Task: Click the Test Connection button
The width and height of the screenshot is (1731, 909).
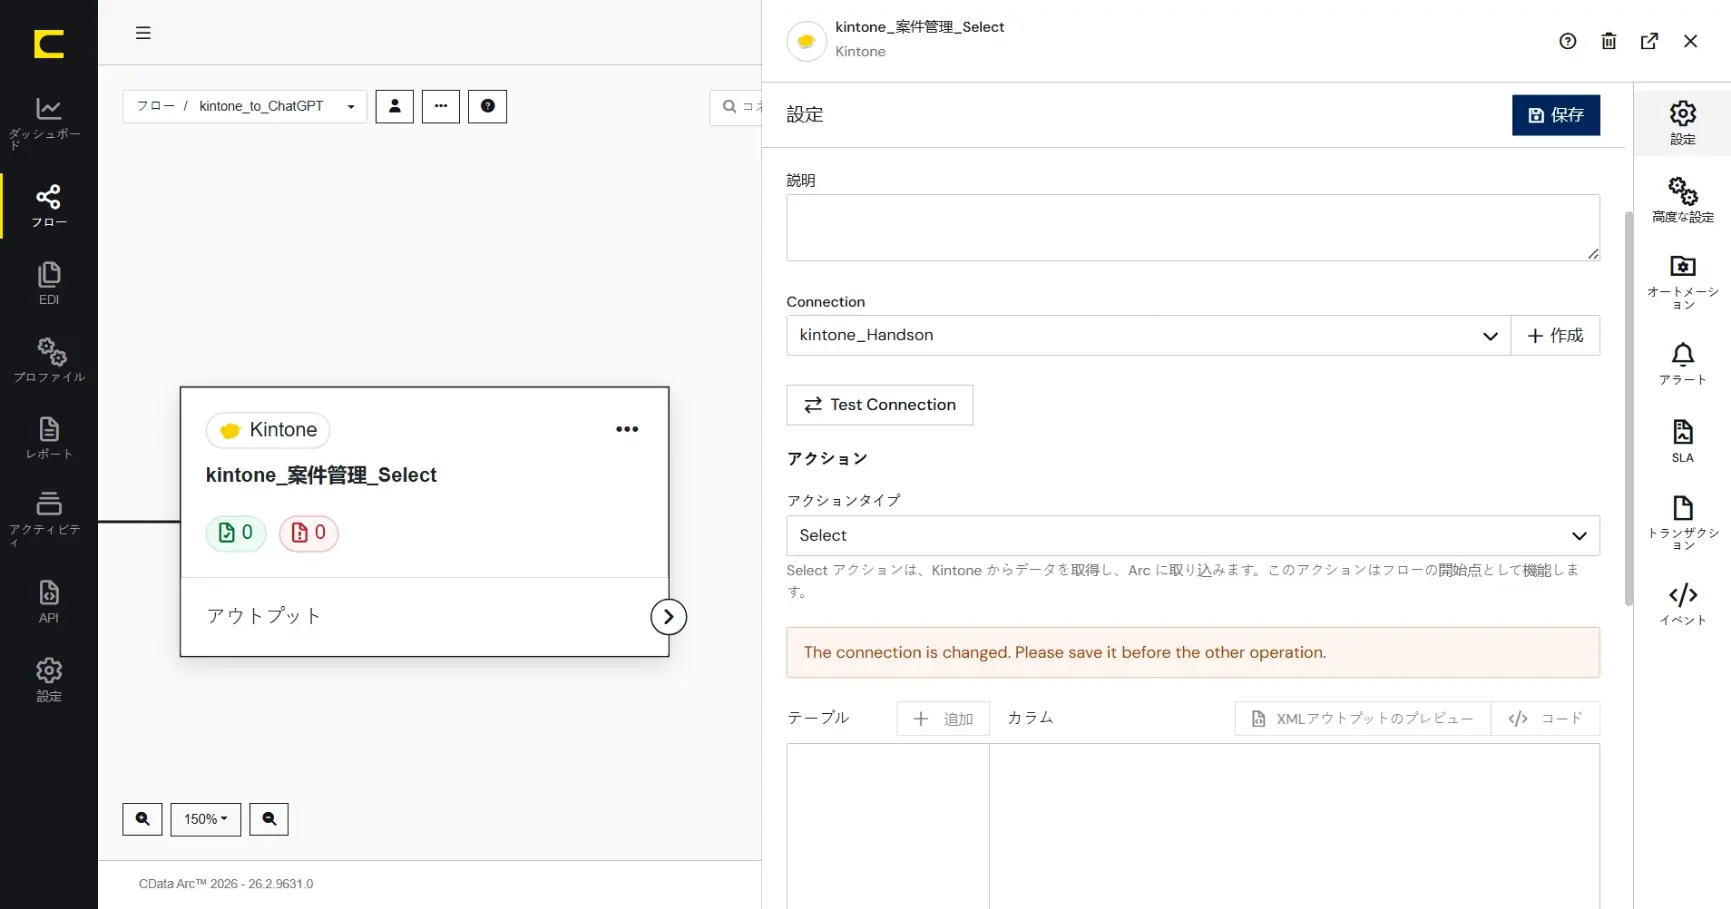Action: (880, 405)
